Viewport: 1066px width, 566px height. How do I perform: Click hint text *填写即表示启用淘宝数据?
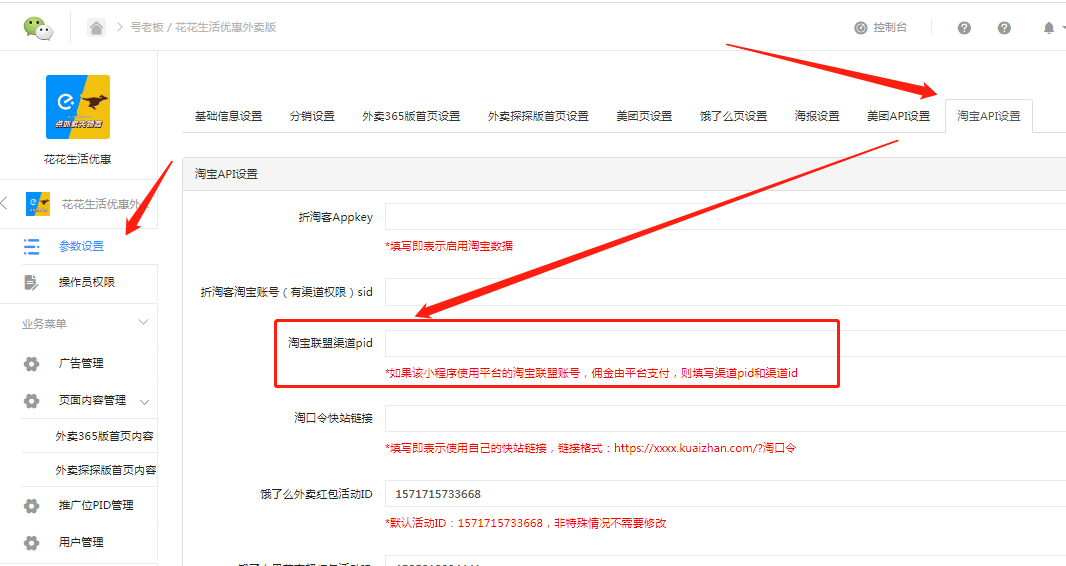click(x=449, y=246)
